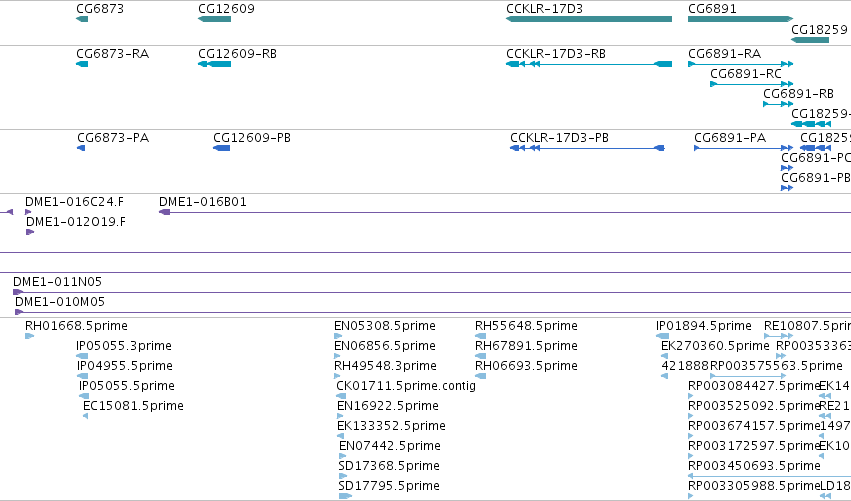Click EST label IP01894.5prime
This screenshot has width=851, height=501.
704,326
